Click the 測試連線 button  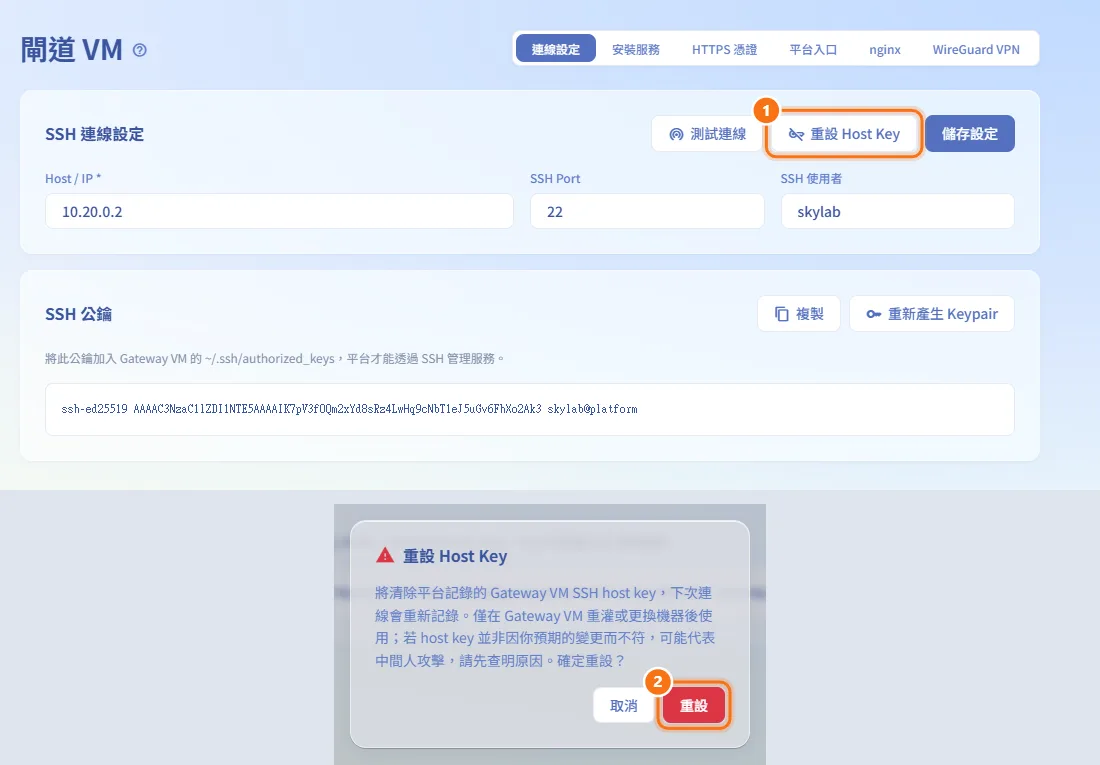(707, 133)
